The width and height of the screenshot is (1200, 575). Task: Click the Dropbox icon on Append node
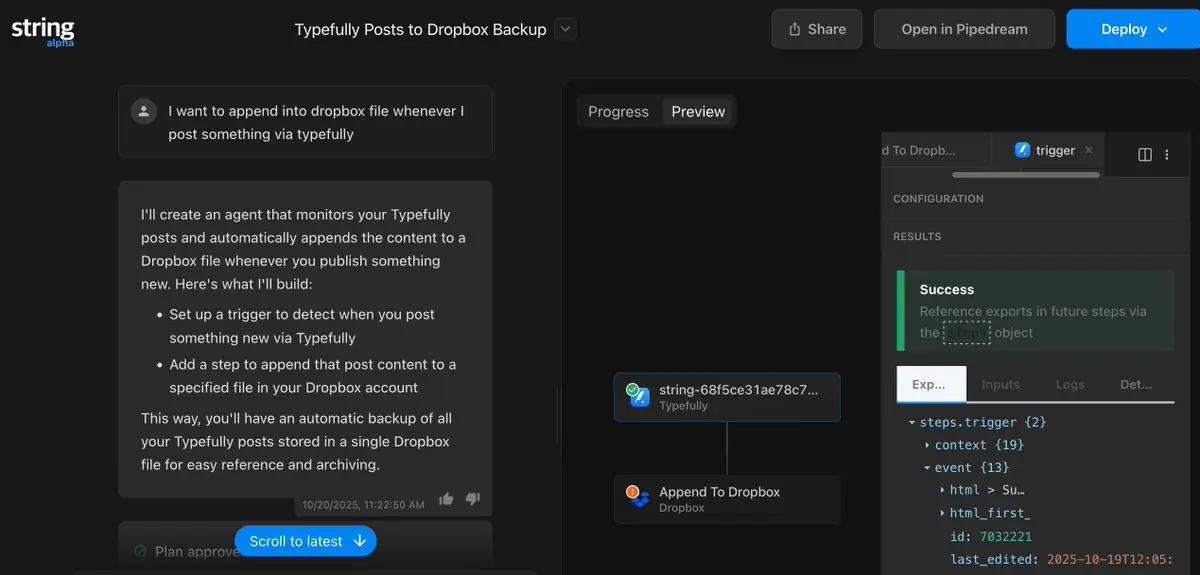click(x=637, y=499)
